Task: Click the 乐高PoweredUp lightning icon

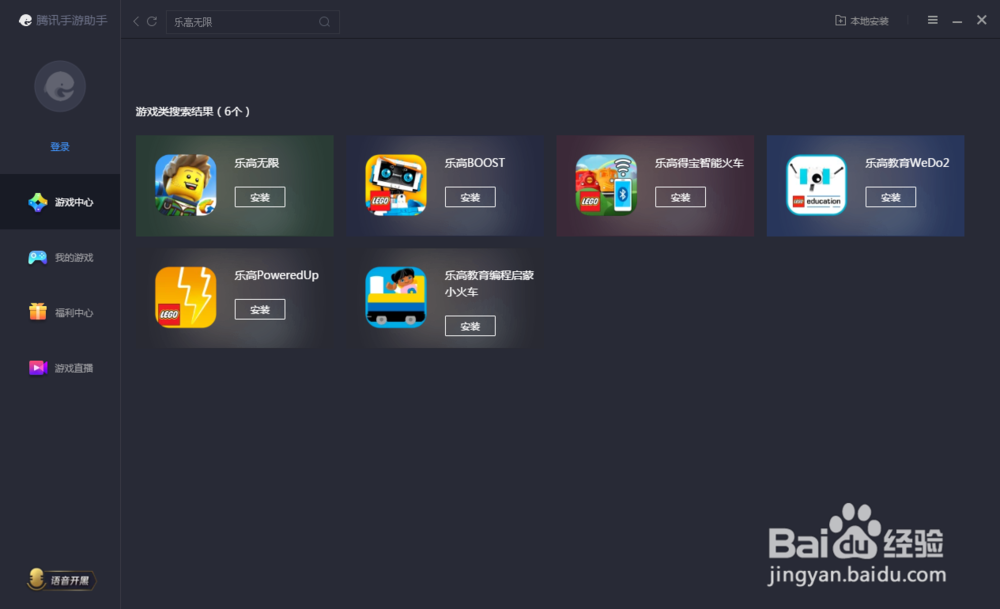Action: click(x=186, y=297)
